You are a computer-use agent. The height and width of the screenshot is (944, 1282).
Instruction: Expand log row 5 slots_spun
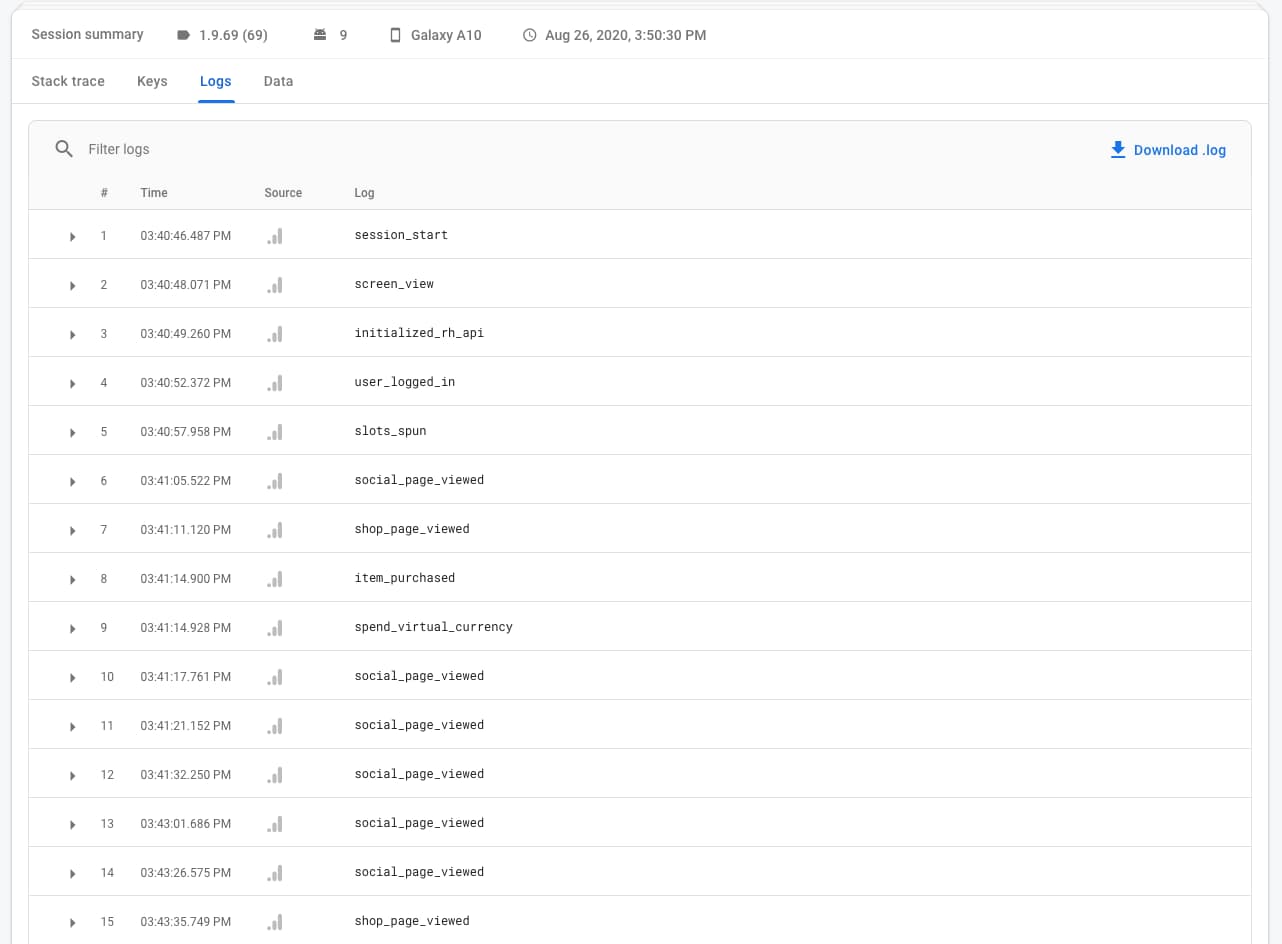72,433
